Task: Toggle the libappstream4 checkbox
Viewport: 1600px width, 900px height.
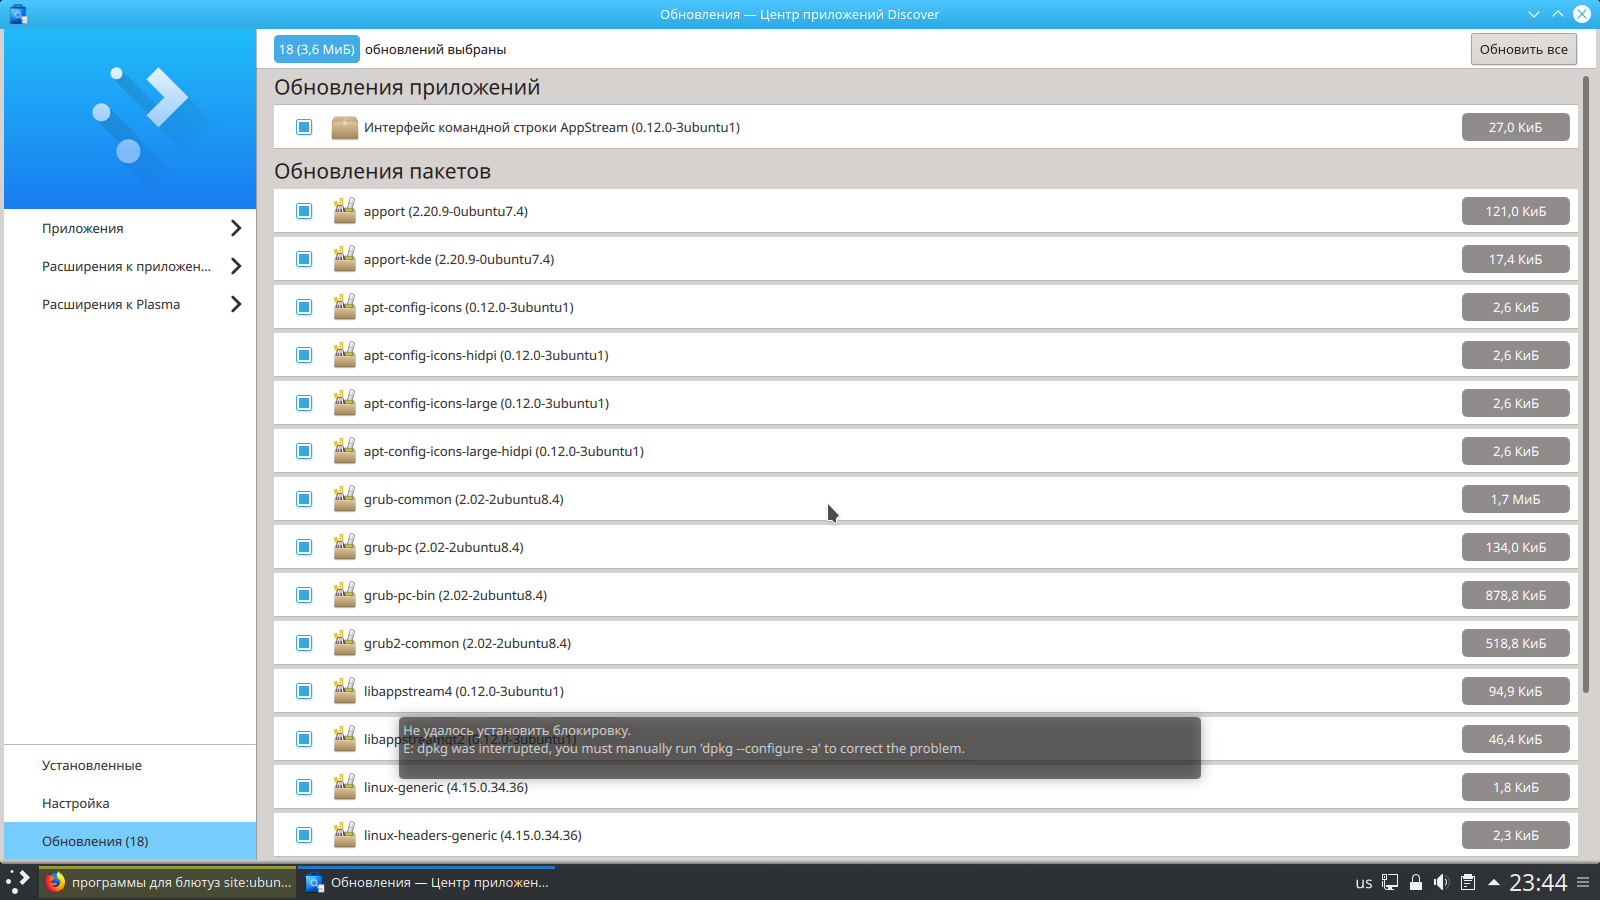Action: click(304, 691)
